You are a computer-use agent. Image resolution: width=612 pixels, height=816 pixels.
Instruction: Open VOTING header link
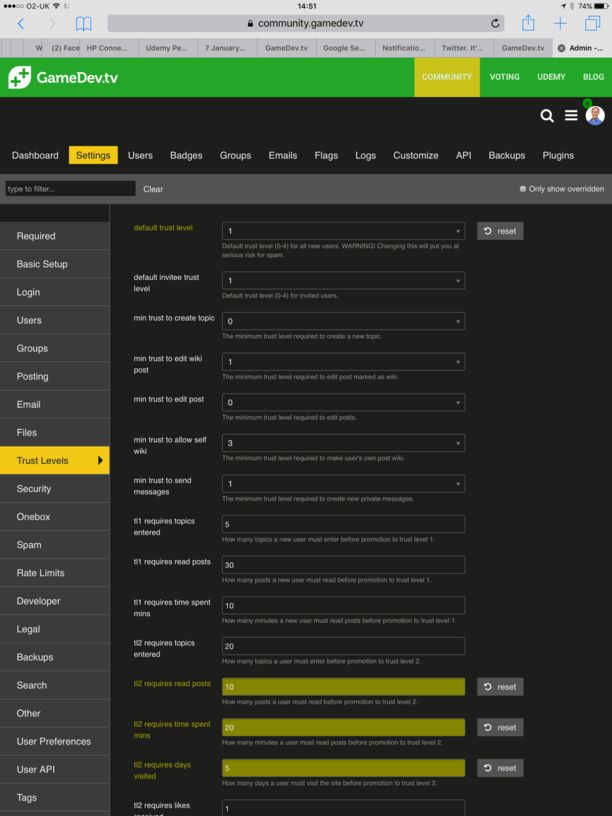504,77
